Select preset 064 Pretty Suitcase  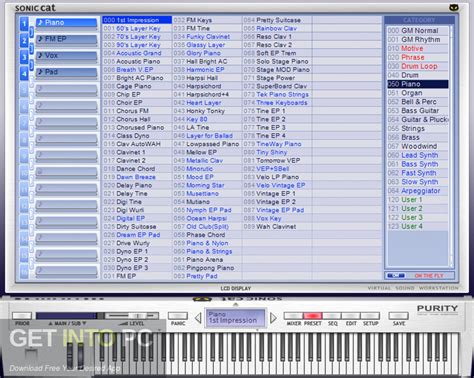[277, 20]
